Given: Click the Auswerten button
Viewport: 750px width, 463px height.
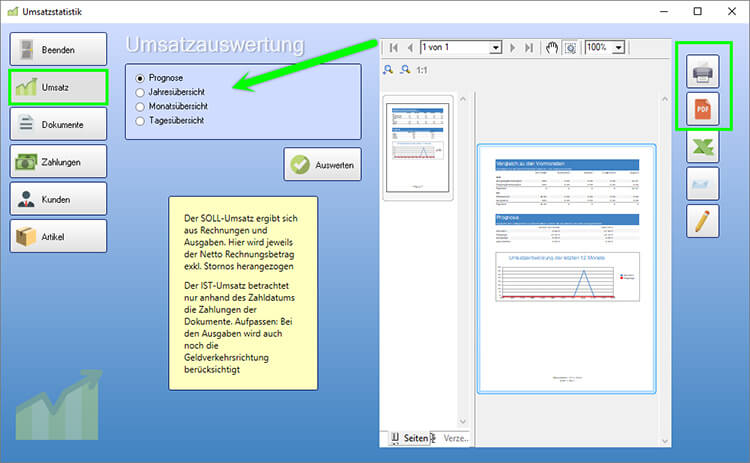Looking at the screenshot, I should tap(322, 165).
